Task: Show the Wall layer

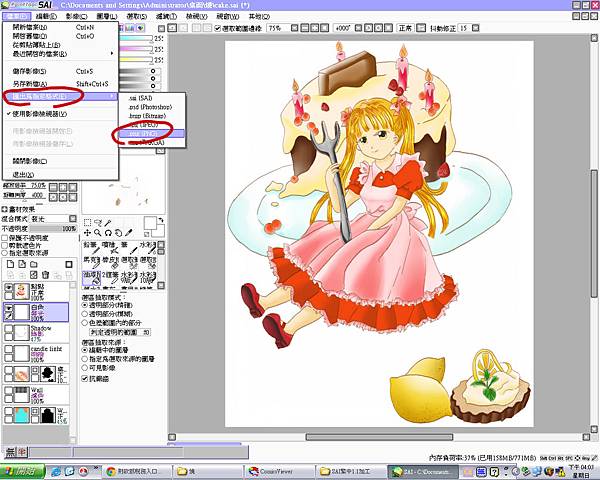Action: [x=8, y=391]
